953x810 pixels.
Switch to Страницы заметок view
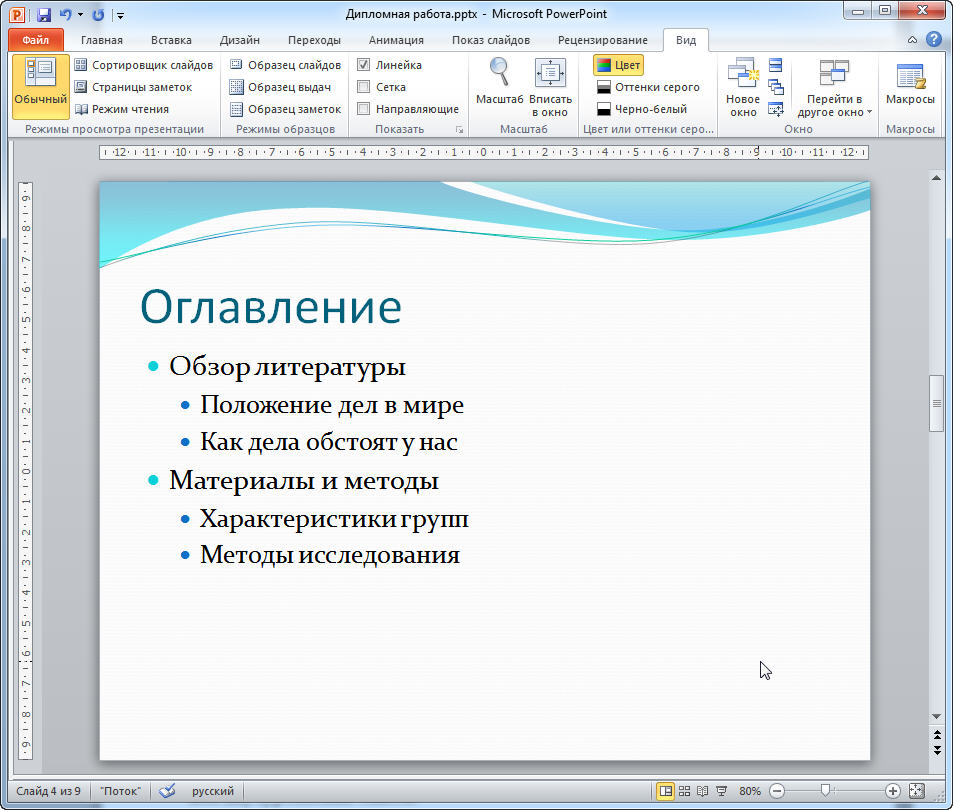coord(133,87)
